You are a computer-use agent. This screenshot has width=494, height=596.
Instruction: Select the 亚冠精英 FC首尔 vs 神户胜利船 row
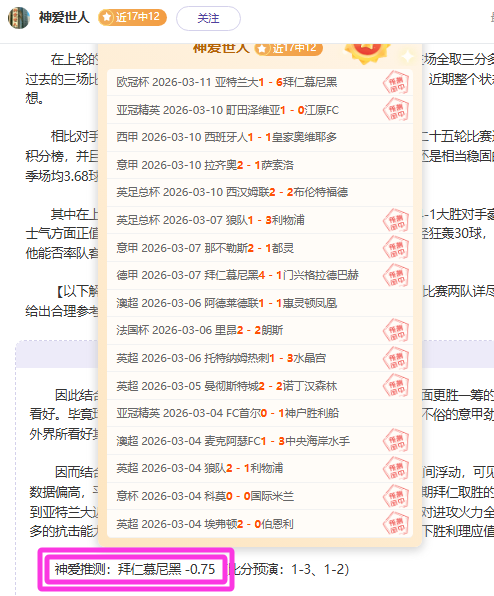pyautogui.click(x=260, y=413)
